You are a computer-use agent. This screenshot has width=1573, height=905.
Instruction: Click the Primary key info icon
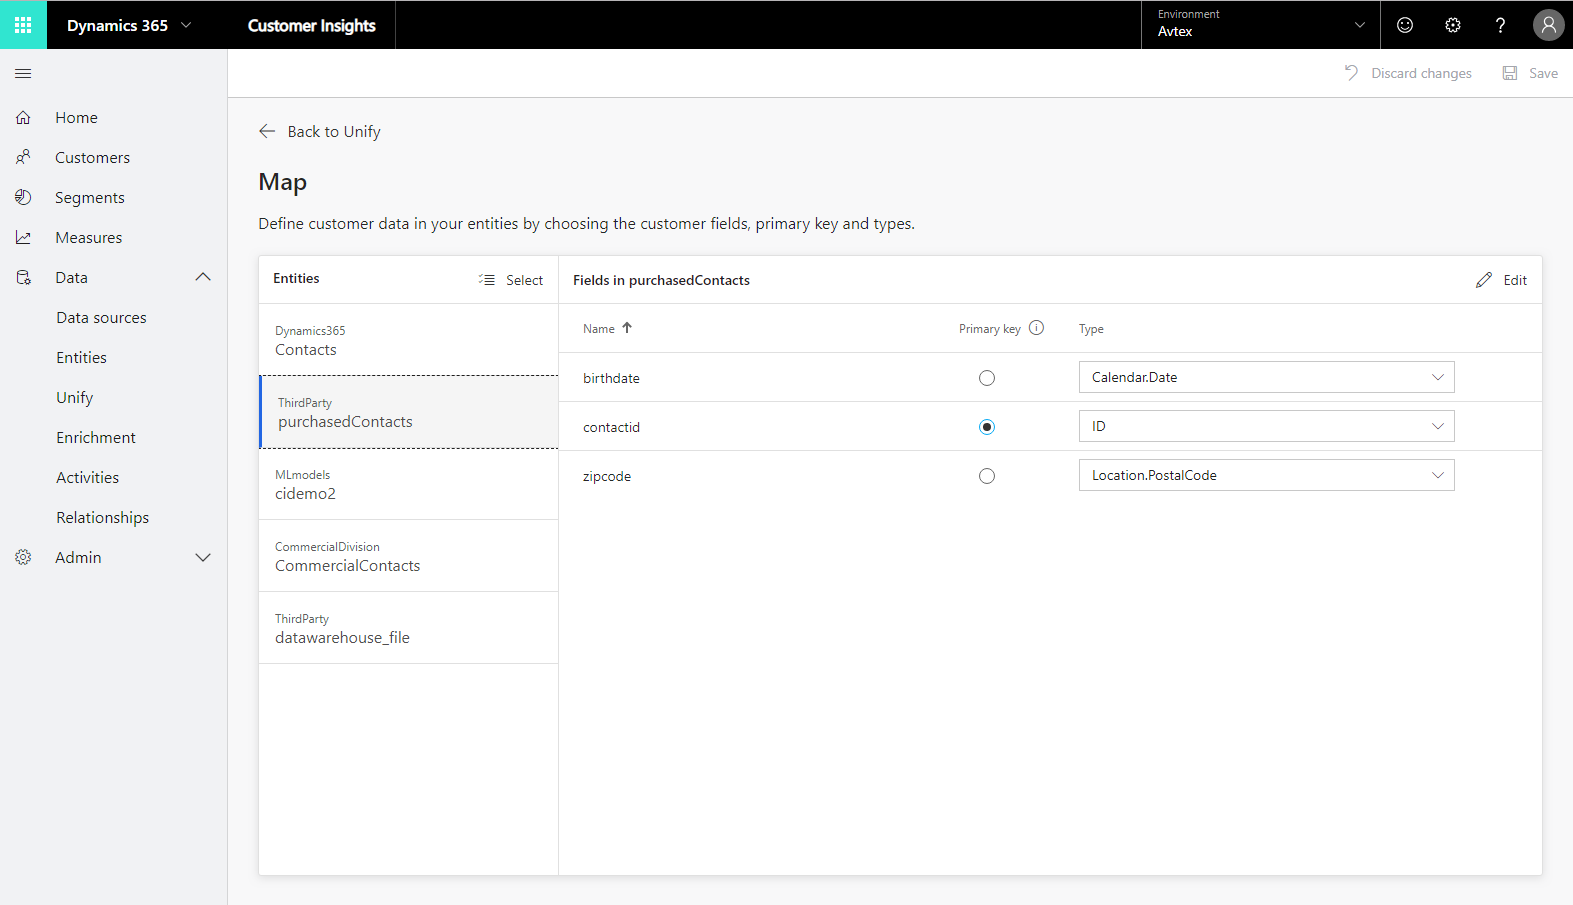pos(1036,328)
